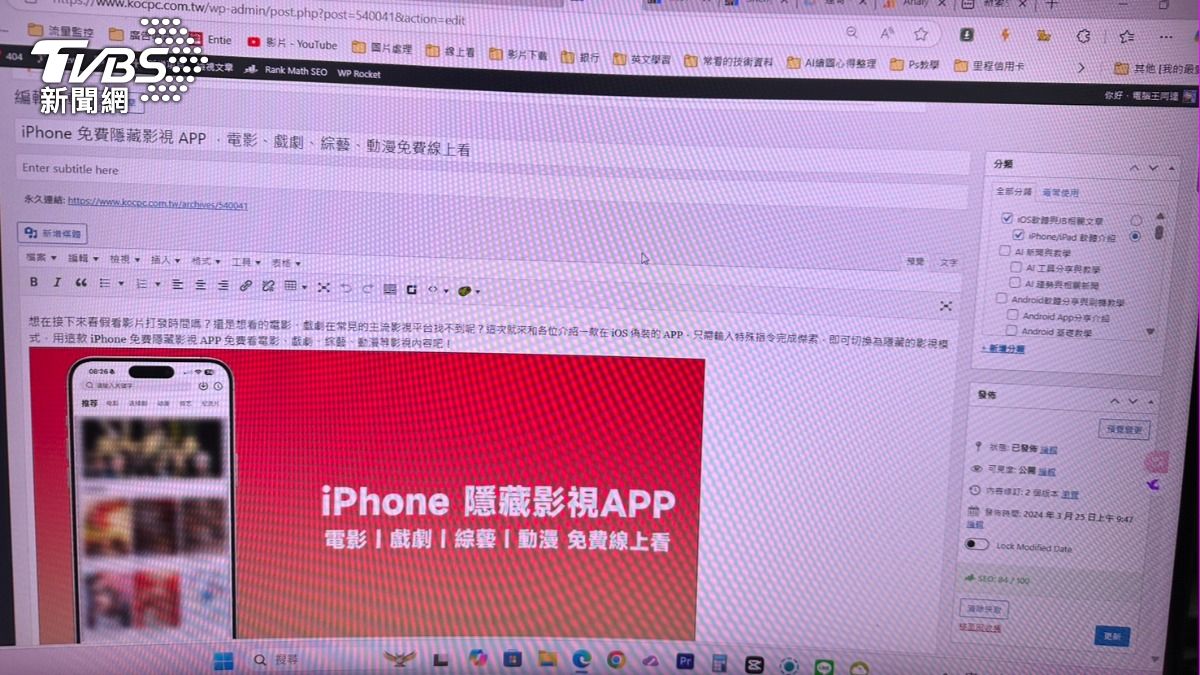This screenshot has height=675, width=1200.
Task: Open CapCut from the taskbar
Action: (x=754, y=662)
